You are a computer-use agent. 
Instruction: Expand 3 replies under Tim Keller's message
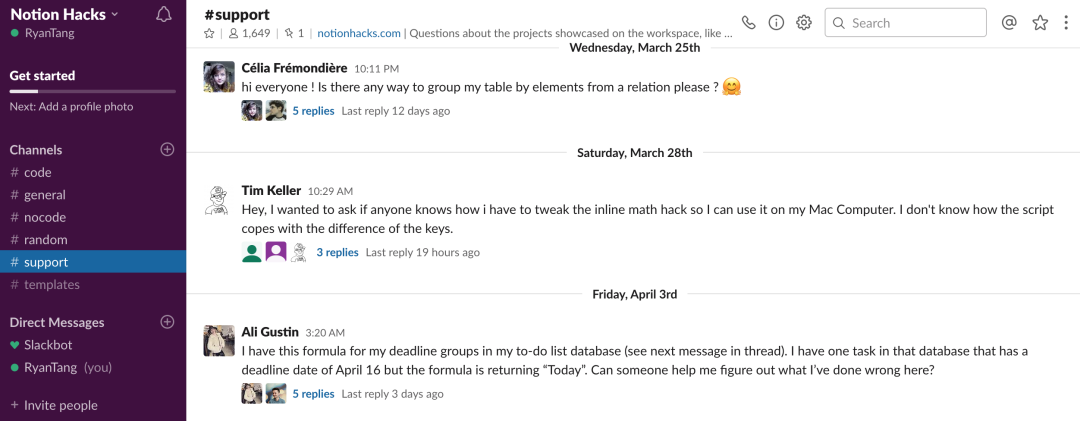(338, 253)
